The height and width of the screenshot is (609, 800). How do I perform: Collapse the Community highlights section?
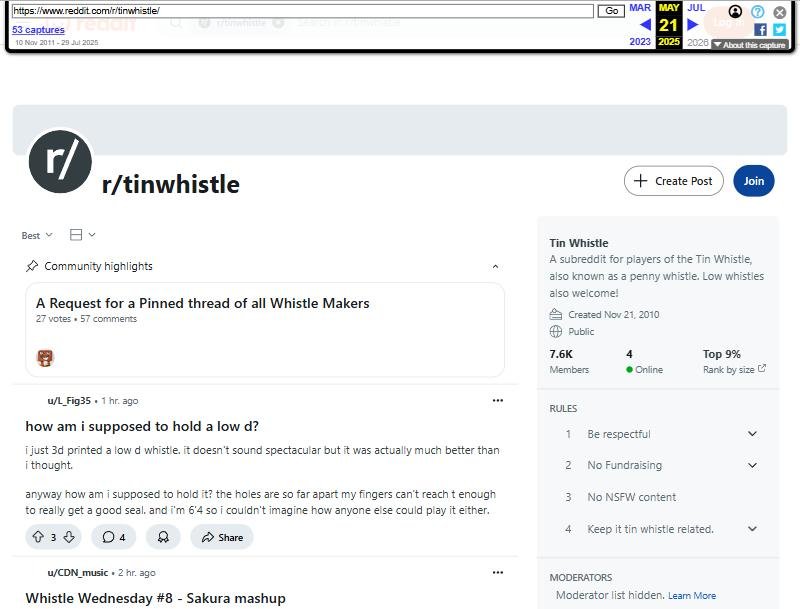(495, 266)
